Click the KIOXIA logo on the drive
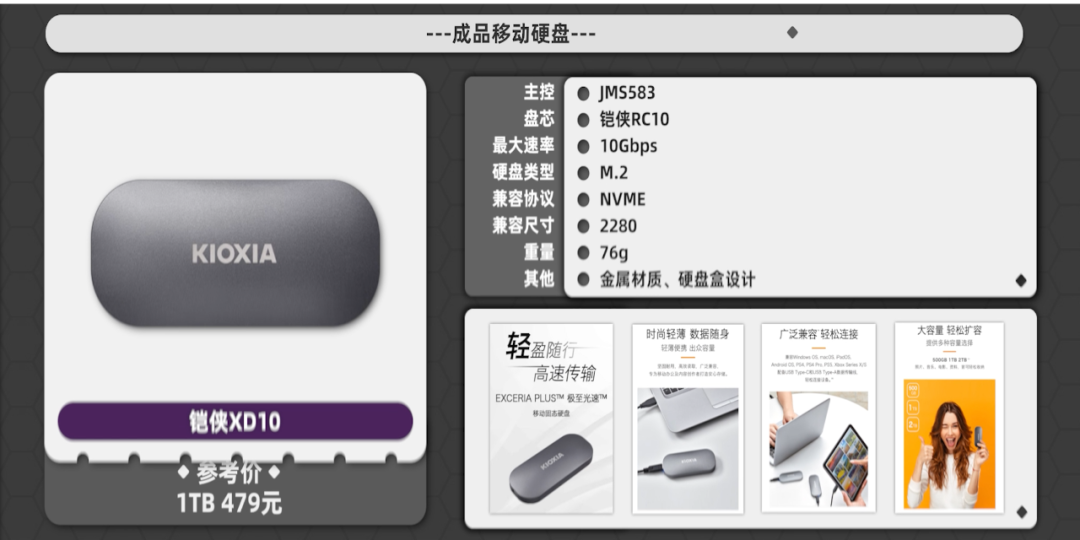Image resolution: width=1080 pixels, height=540 pixels. tap(234, 253)
